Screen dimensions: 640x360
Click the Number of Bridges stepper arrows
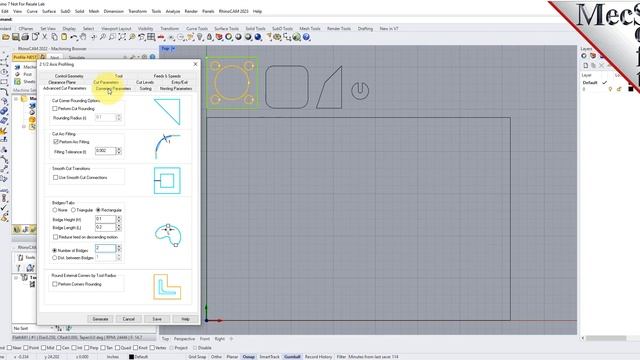click(119, 248)
